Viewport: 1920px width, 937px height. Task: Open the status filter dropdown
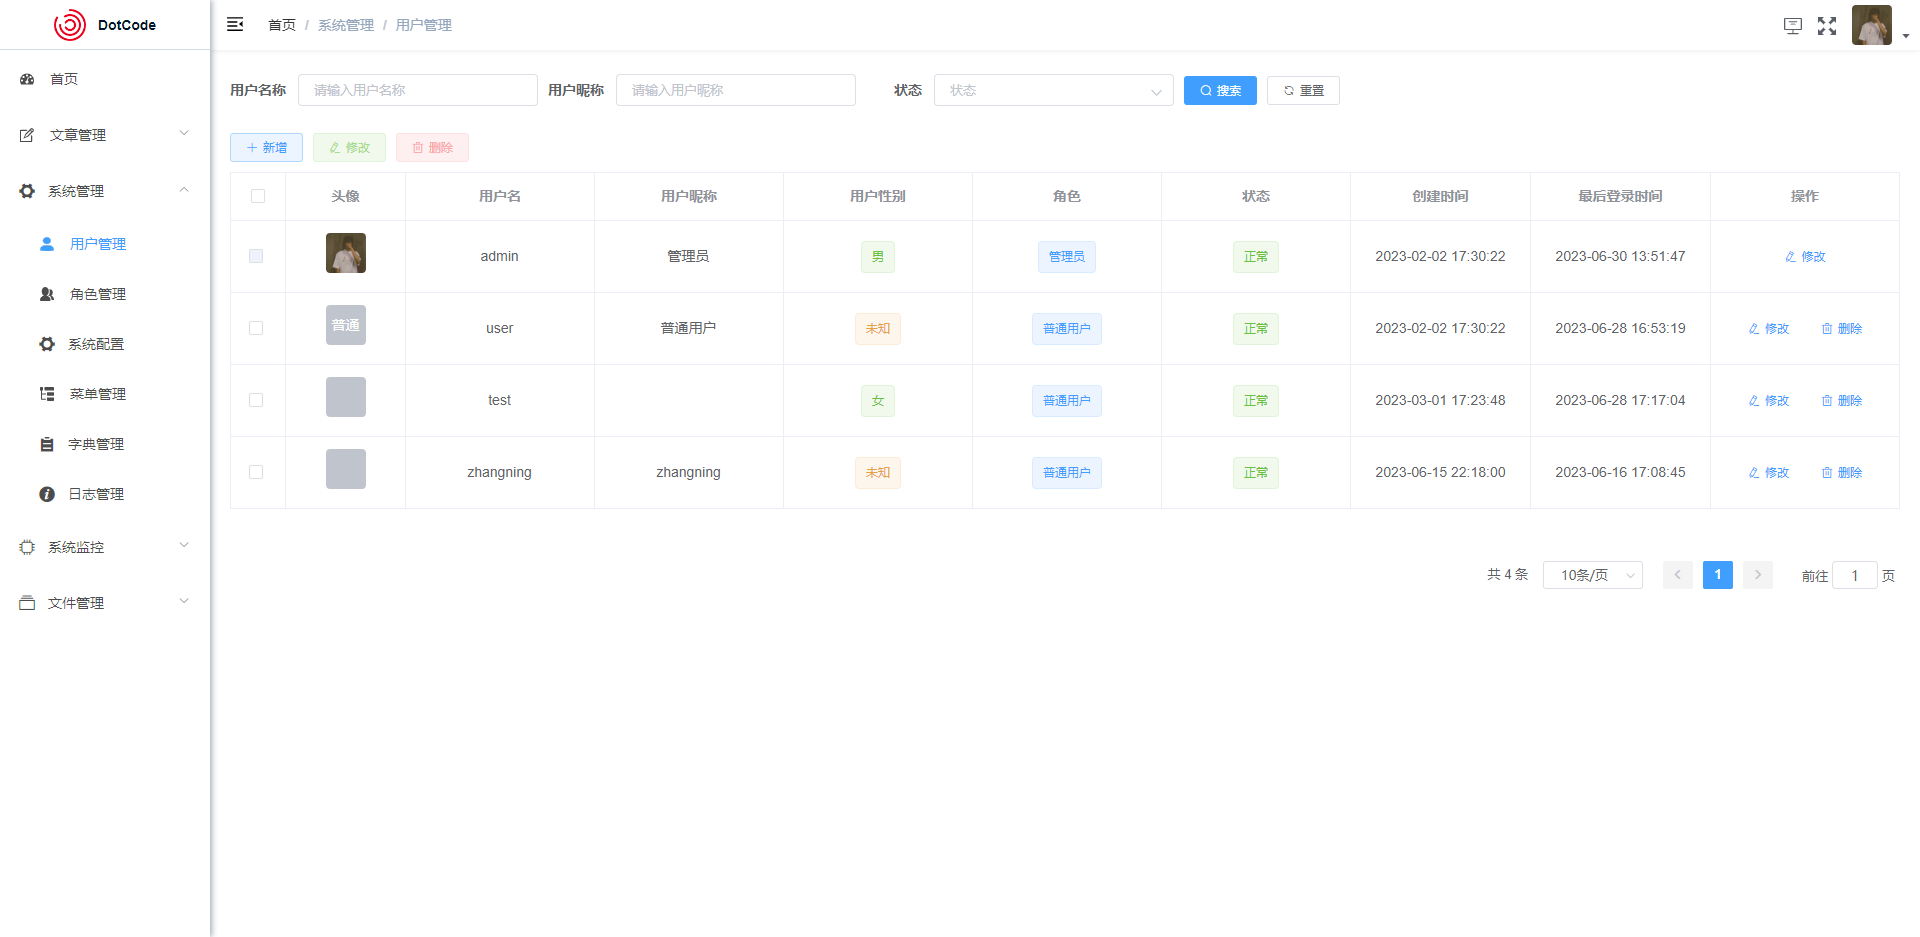click(1053, 90)
